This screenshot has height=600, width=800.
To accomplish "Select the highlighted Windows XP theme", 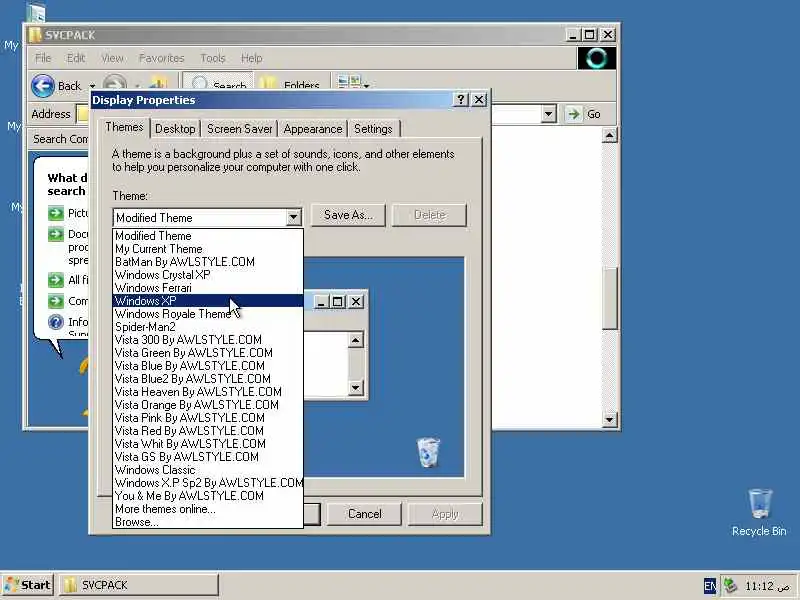I will click(x=208, y=301).
